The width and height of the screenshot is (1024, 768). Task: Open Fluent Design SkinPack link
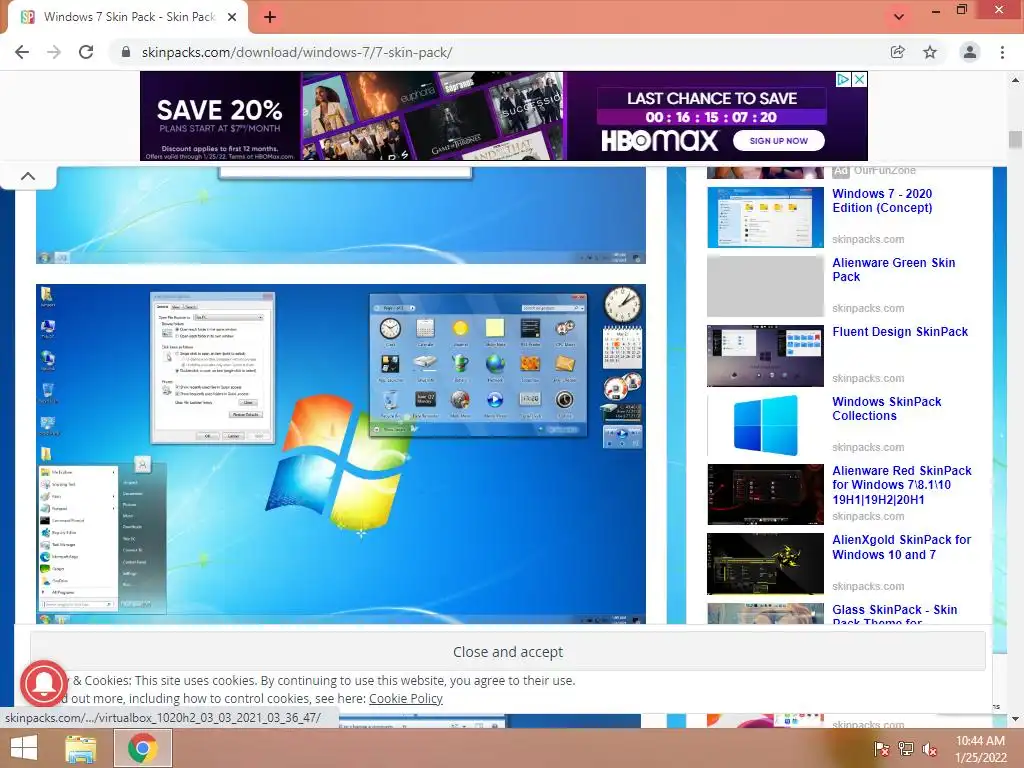[900, 332]
